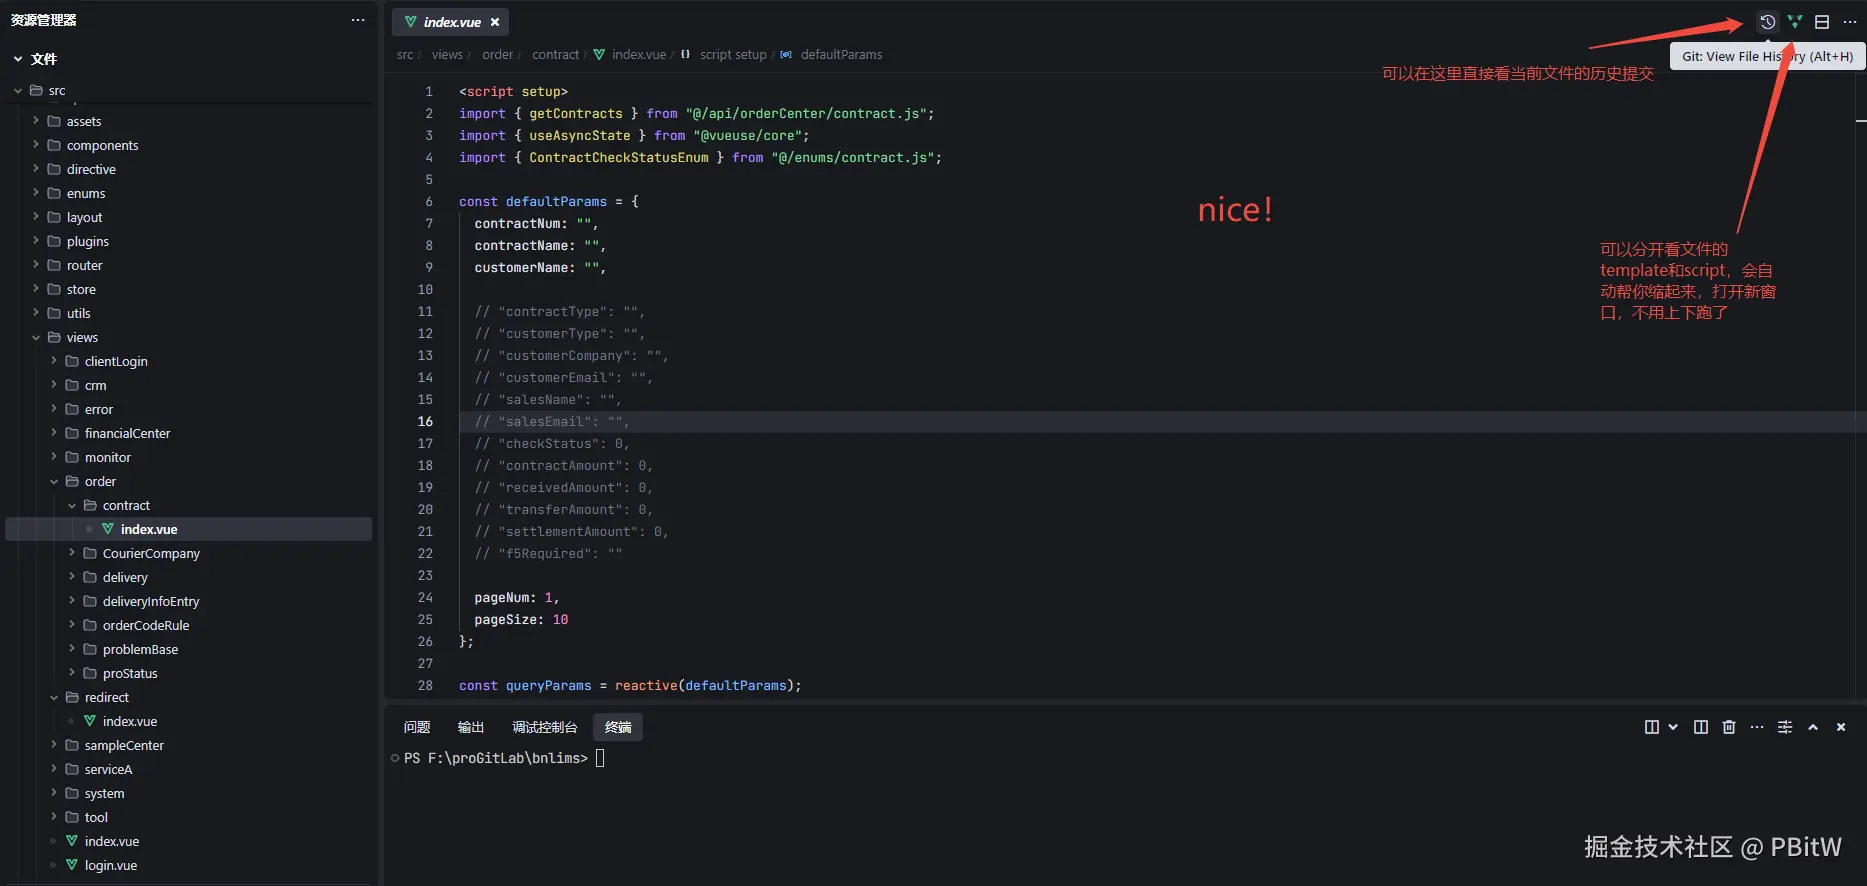
Task: Open Explorer panel ellipsis menu
Action: 358,20
